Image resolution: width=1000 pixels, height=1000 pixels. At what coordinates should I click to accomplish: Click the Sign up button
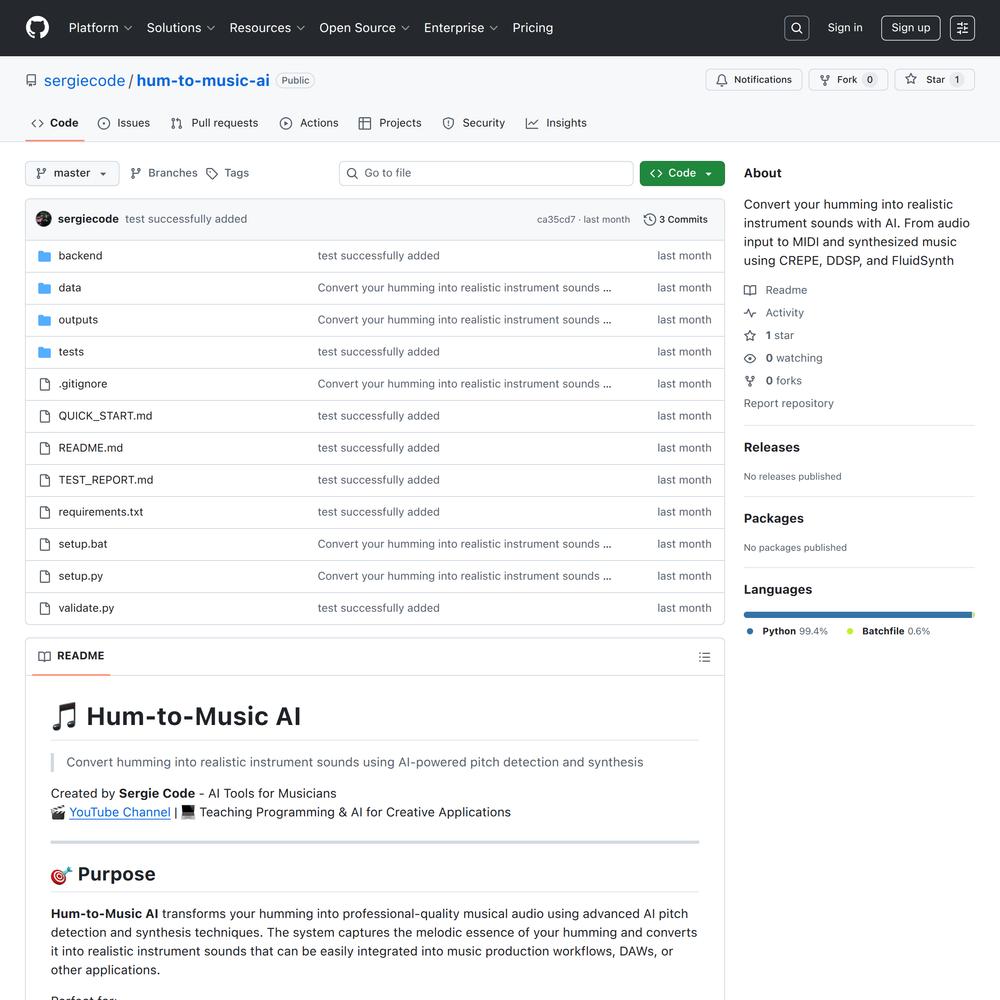coord(910,28)
